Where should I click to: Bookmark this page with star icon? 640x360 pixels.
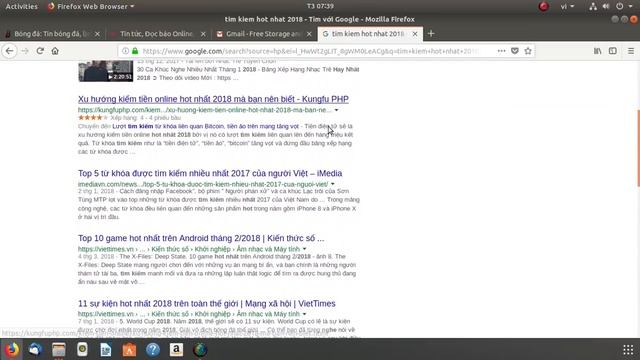tap(528, 51)
